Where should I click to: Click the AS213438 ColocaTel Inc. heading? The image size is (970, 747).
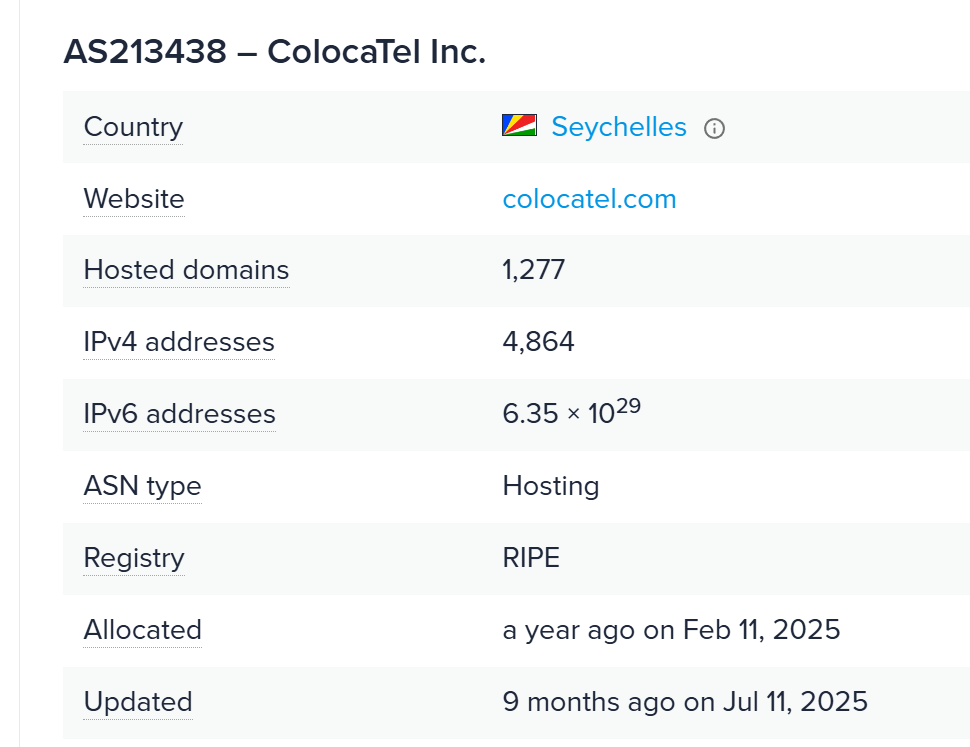pos(274,52)
